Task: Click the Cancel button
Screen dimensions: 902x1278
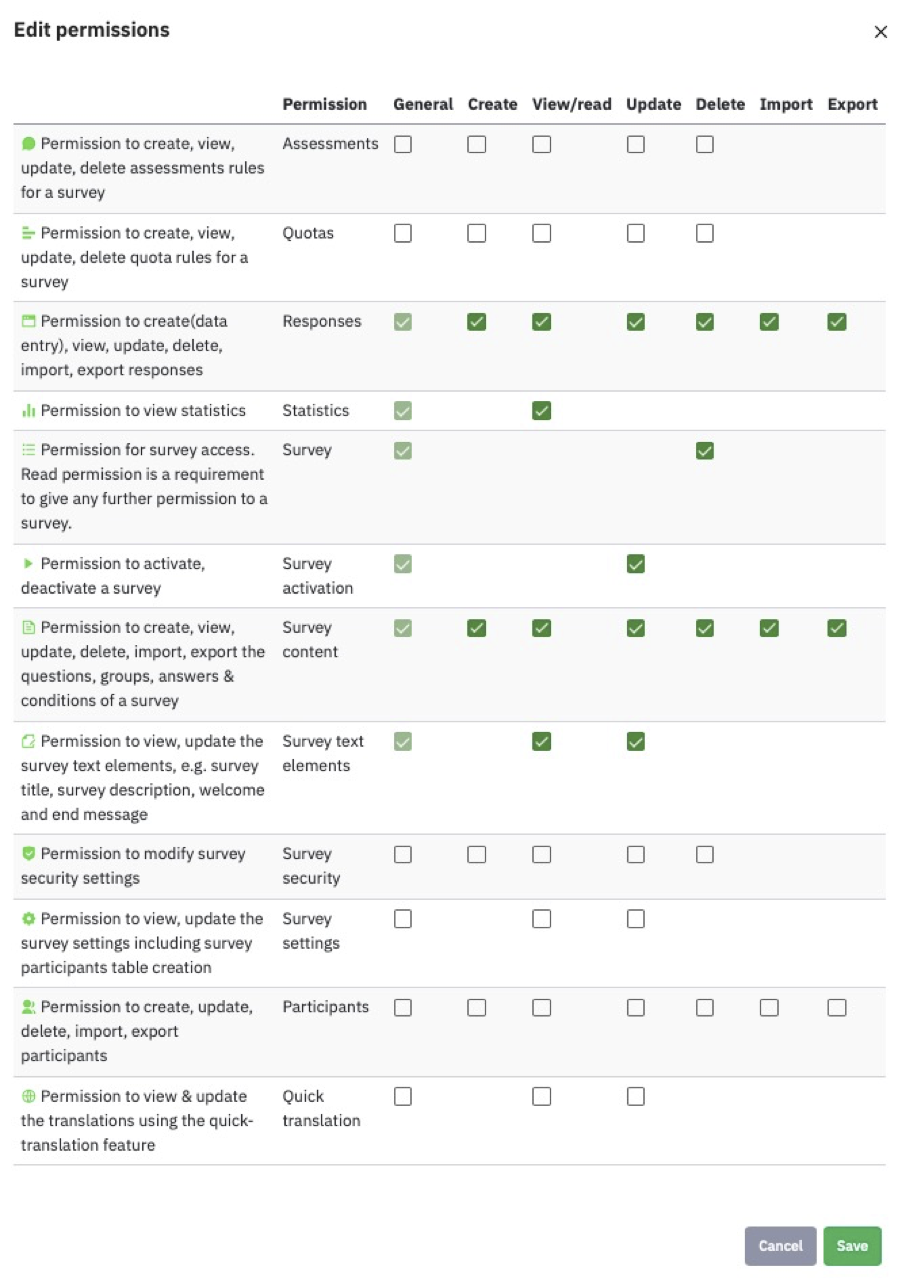Action: [x=780, y=1246]
